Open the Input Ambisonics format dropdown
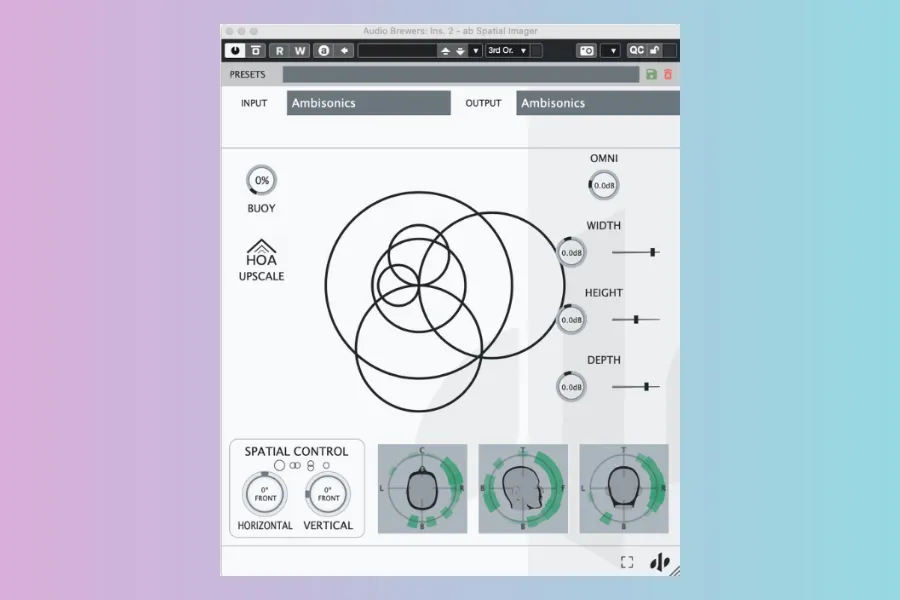 (368, 103)
